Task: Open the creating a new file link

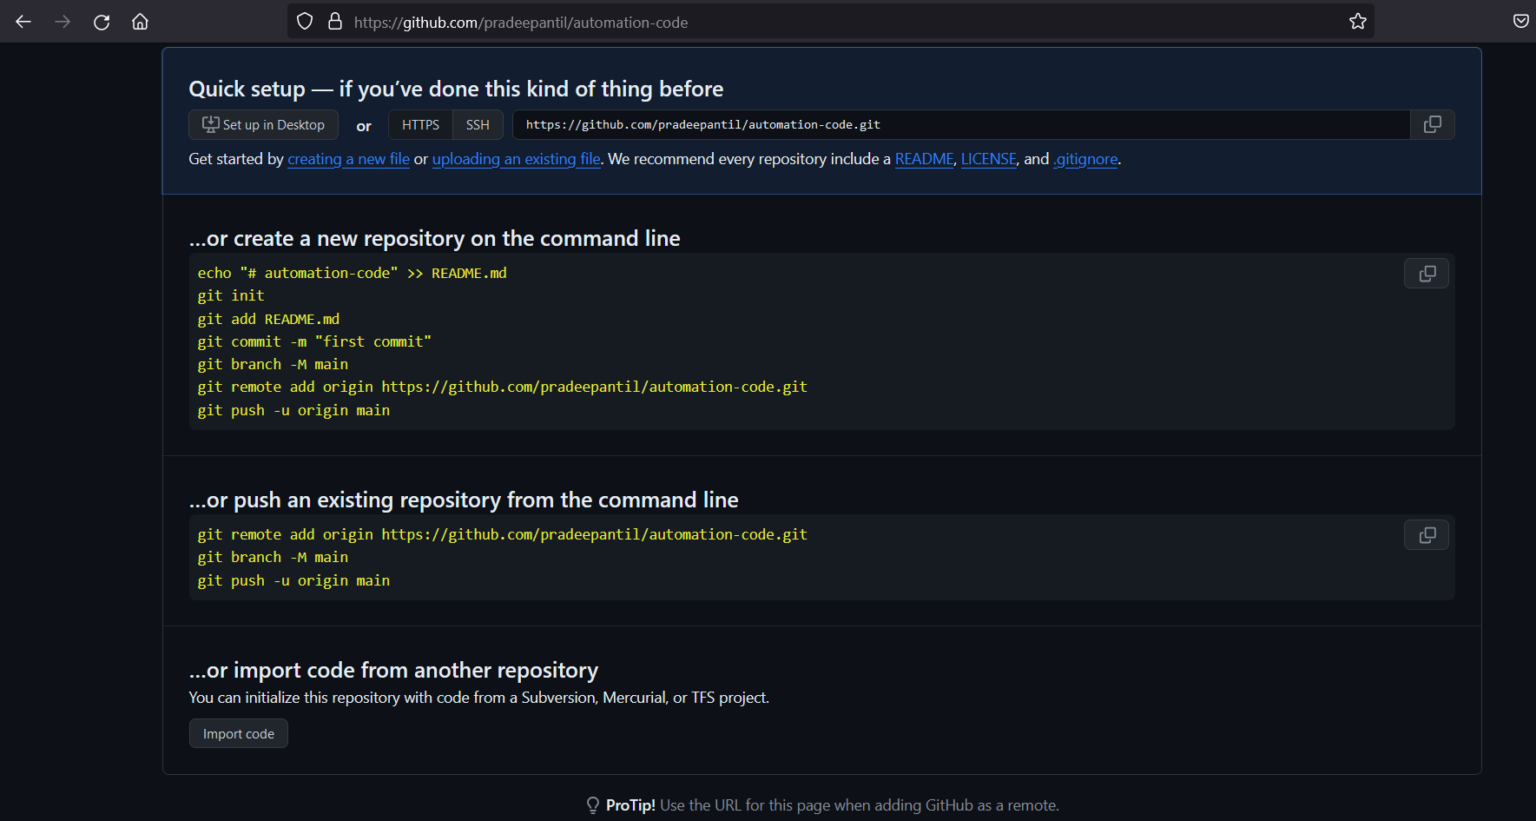Action: [348, 159]
